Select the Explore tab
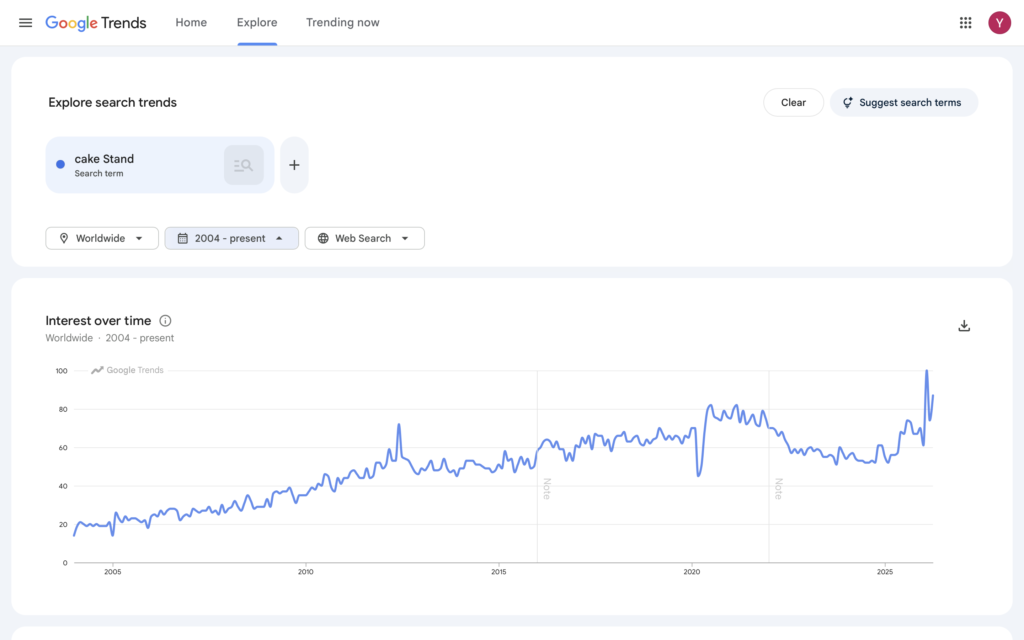 (257, 23)
